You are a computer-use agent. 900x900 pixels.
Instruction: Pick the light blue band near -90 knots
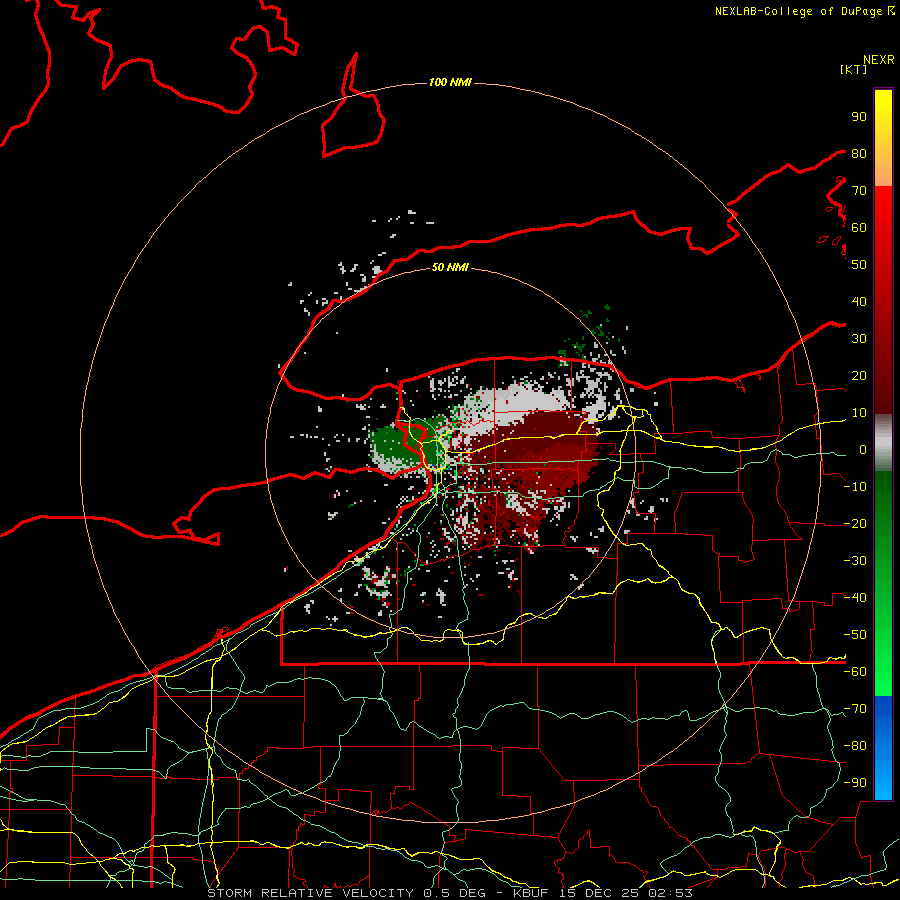point(883,783)
